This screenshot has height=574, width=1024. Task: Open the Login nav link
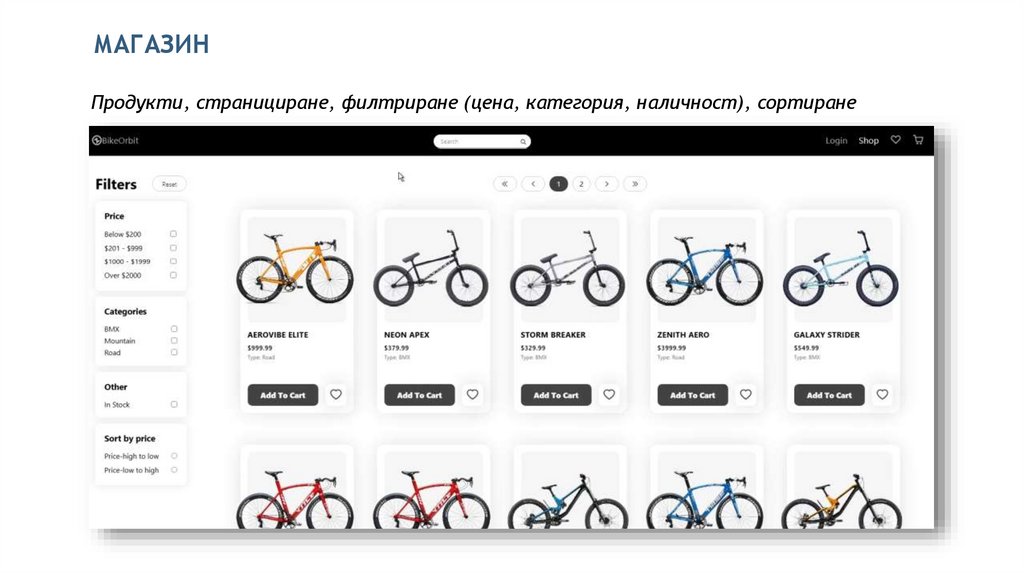[836, 140]
